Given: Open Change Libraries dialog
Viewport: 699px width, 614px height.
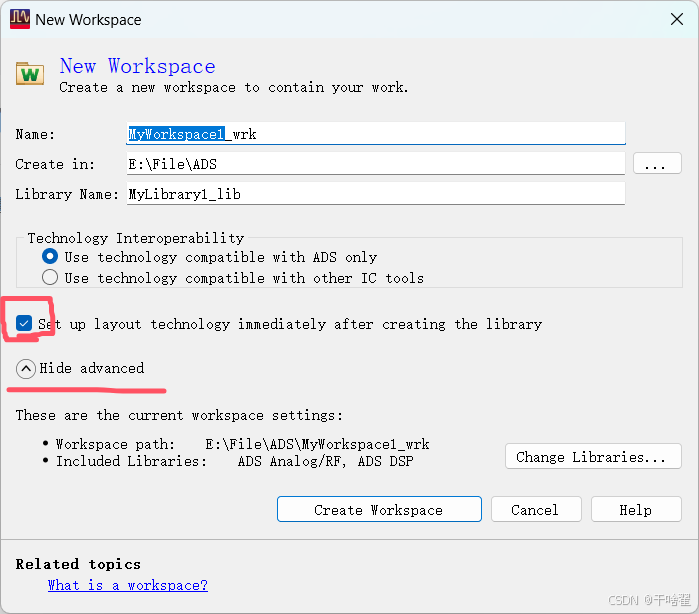Looking at the screenshot, I should click(x=593, y=457).
